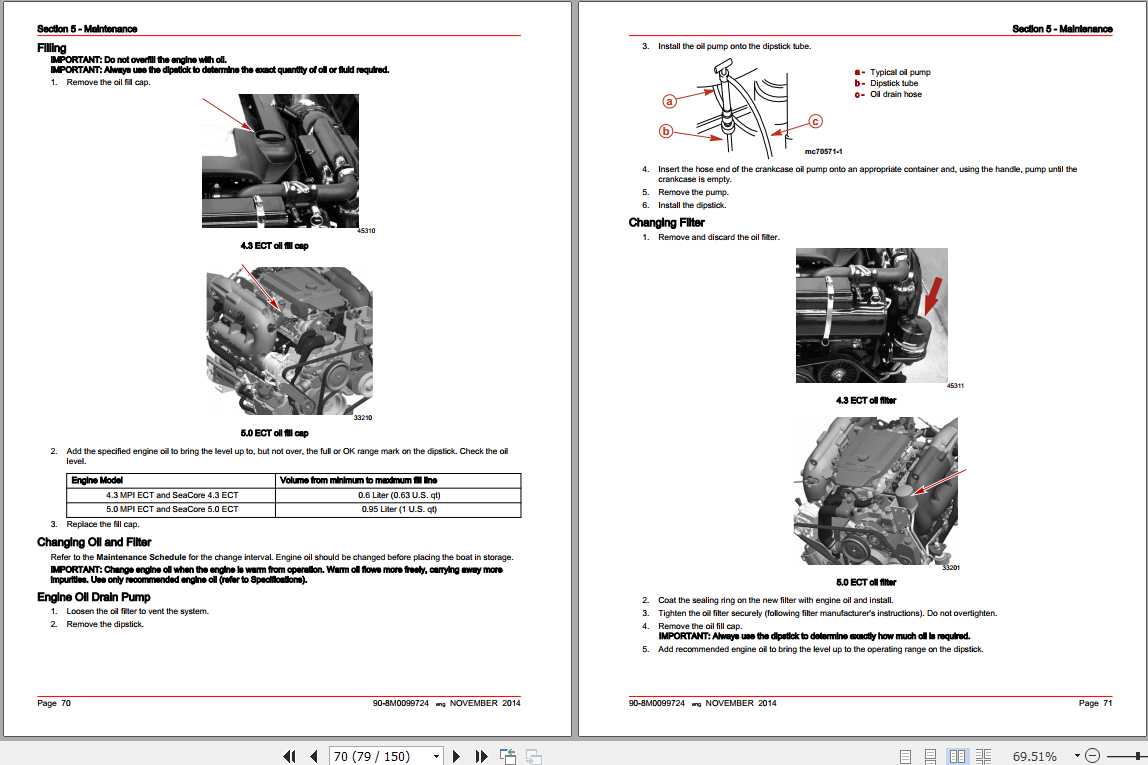Open the page number dropdown list
The width and height of the screenshot is (1148, 765).
[435, 756]
